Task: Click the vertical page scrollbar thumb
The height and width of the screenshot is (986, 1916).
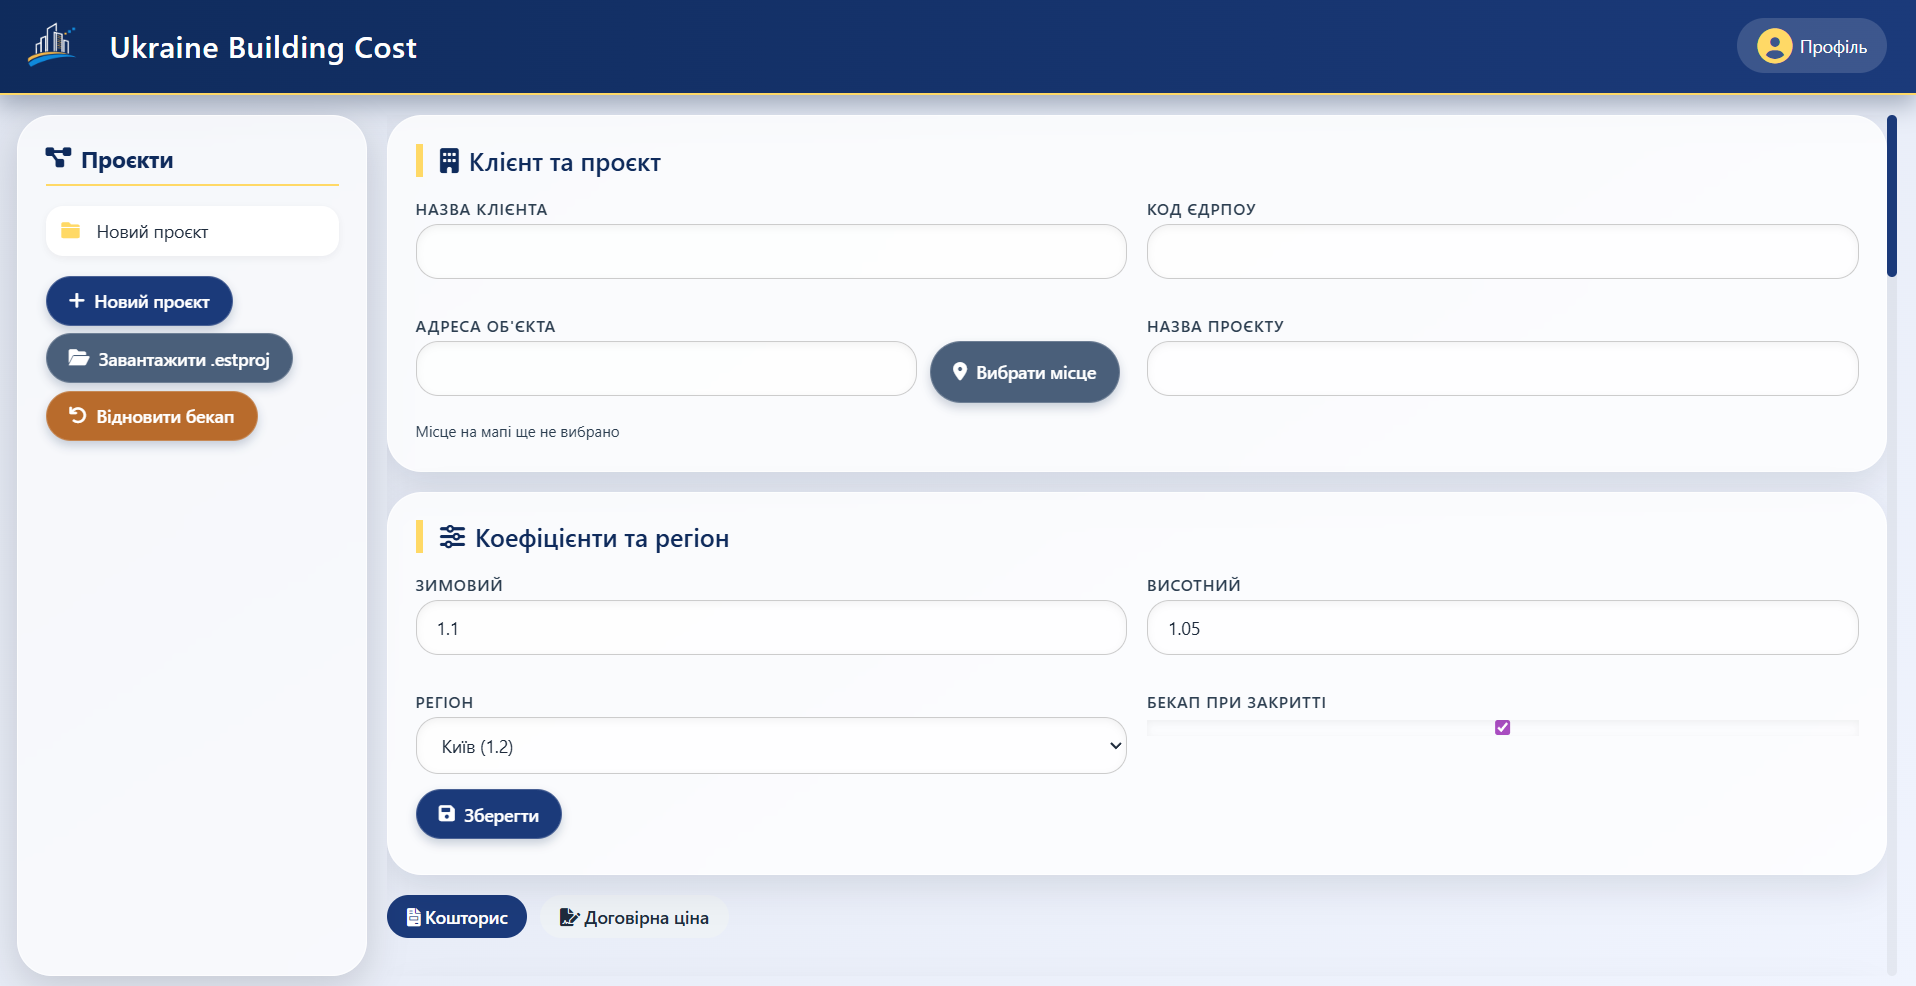Action: click(1891, 195)
